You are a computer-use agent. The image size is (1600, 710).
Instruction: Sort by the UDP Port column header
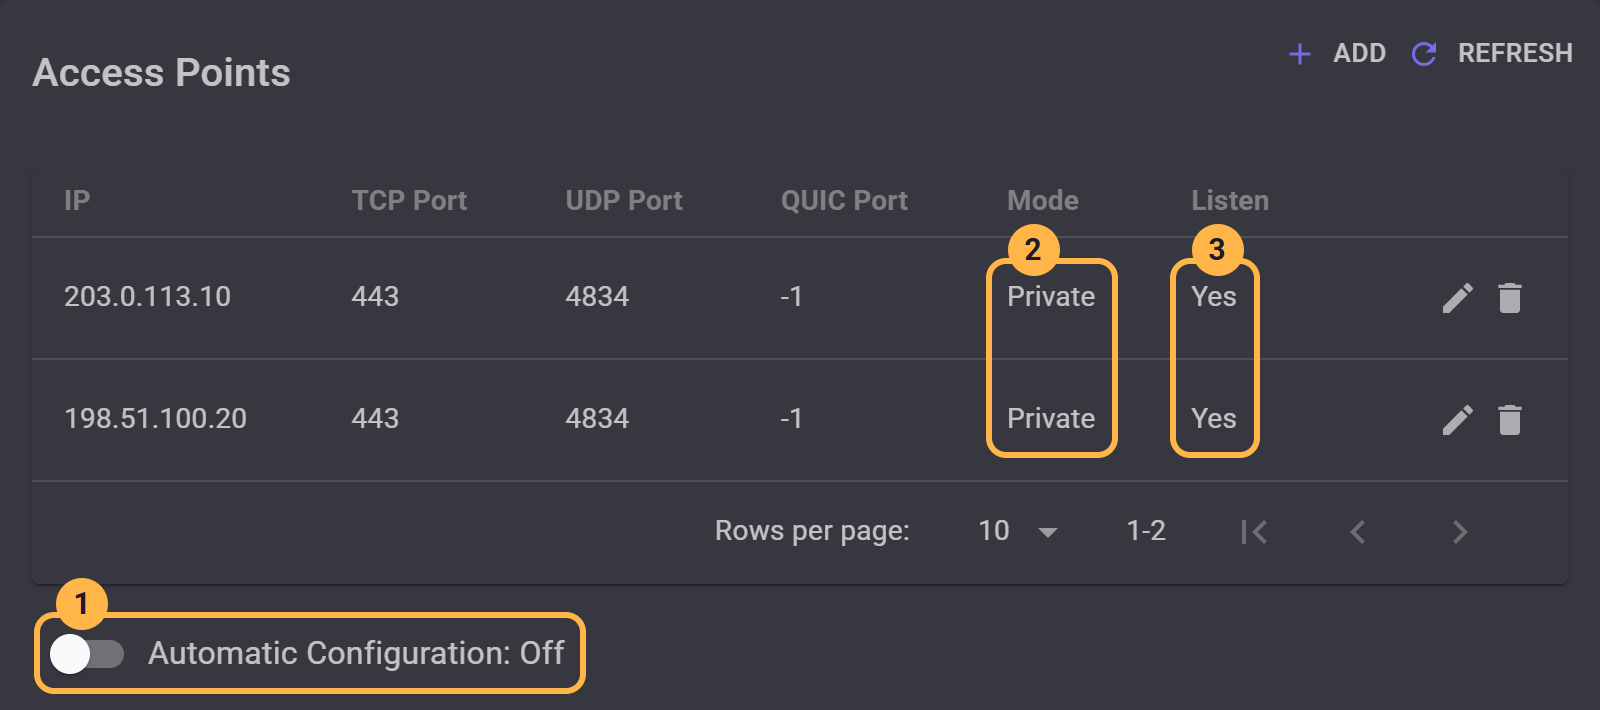click(624, 200)
